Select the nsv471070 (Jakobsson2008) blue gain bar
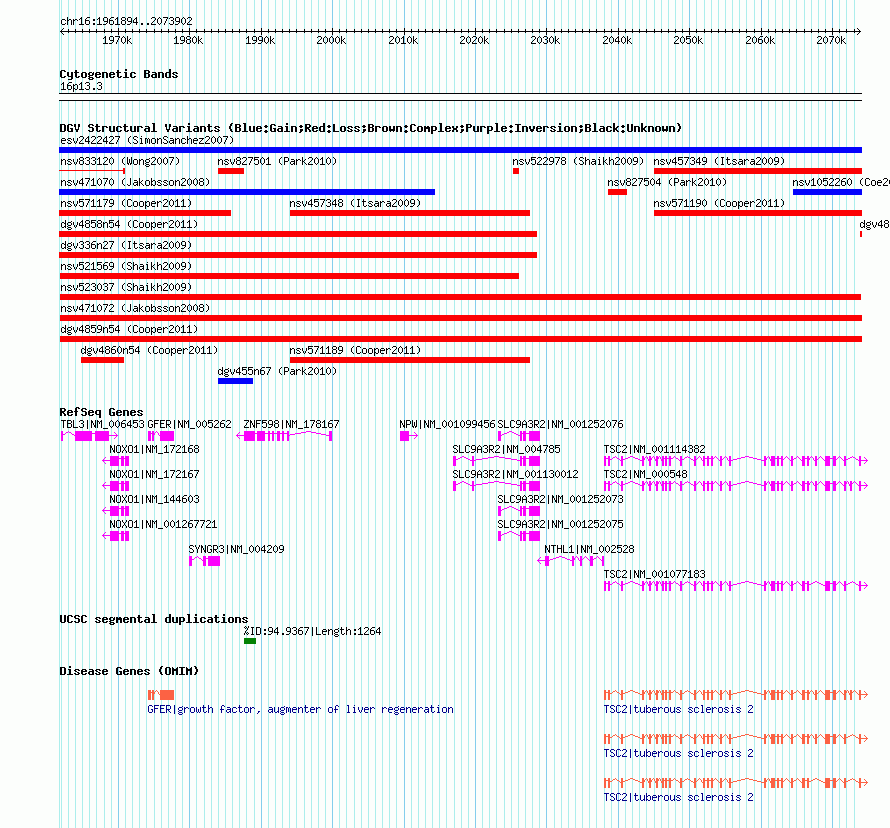The image size is (890, 828). click(x=247, y=192)
